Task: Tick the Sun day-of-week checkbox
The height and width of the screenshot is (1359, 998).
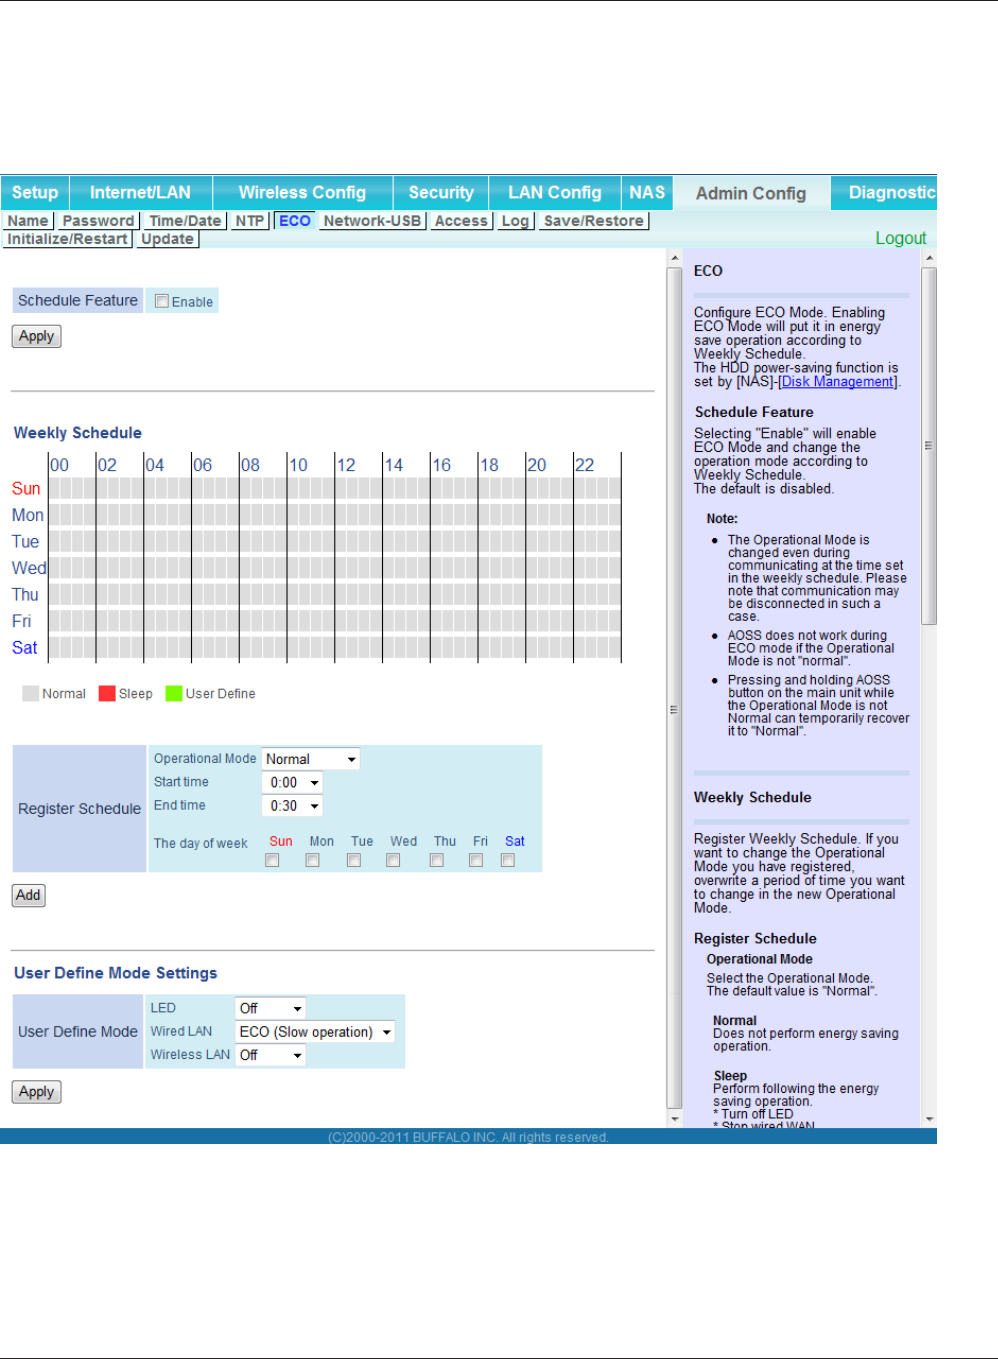Action: click(272, 860)
